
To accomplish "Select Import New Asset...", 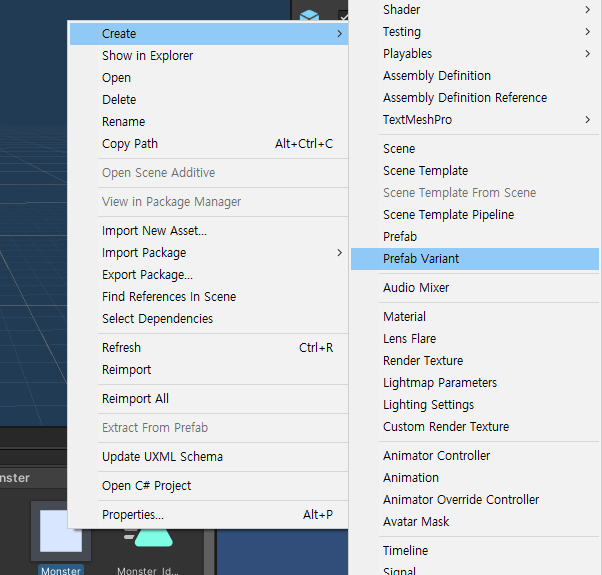I will (x=208, y=231).
